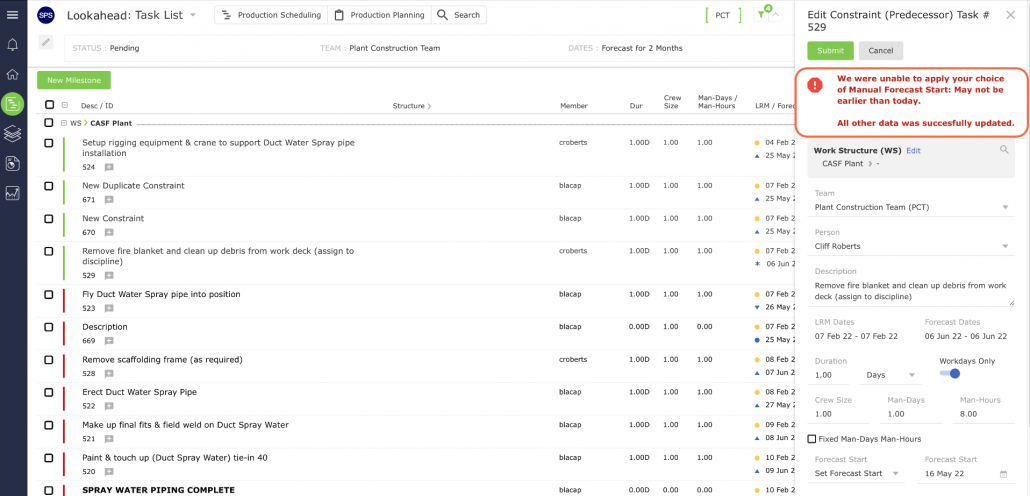Open the layers stack sidebar icon
This screenshot has width=1030, height=496.
[x=12, y=133]
